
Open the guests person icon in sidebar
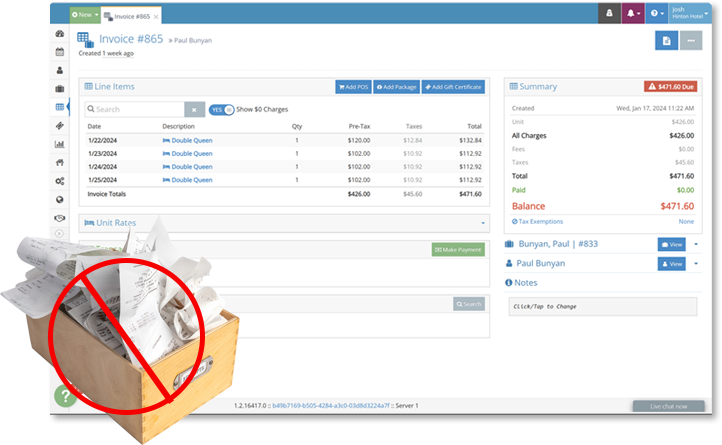click(x=60, y=70)
